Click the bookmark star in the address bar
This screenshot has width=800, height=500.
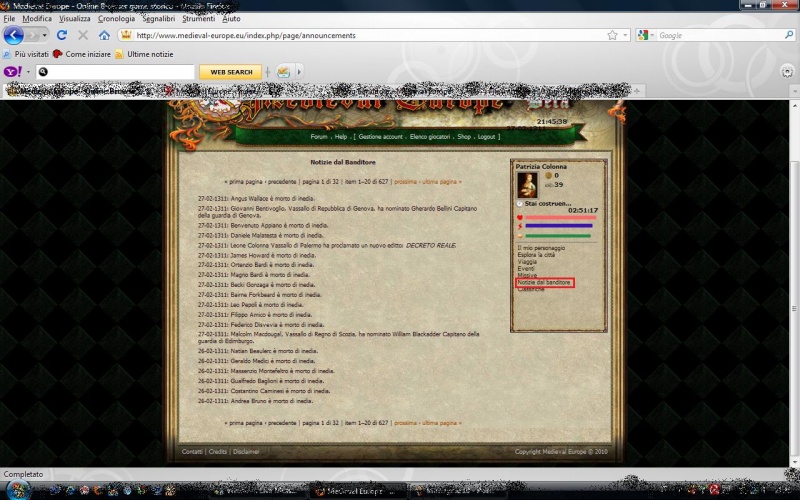[x=611, y=35]
